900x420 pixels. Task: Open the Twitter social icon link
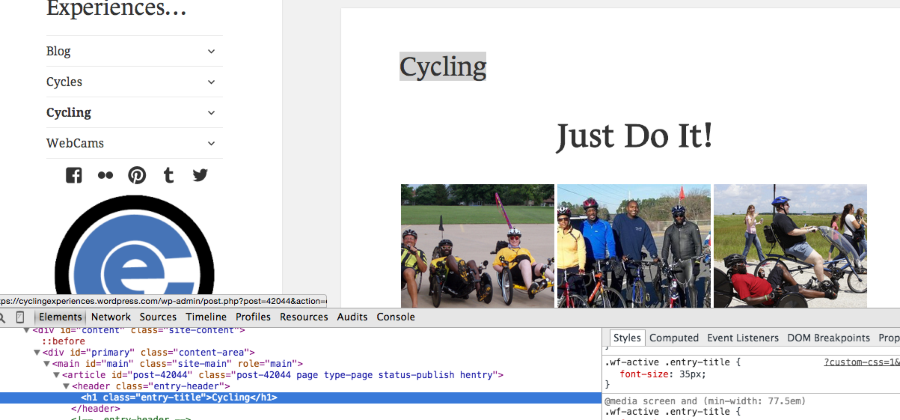click(x=200, y=175)
